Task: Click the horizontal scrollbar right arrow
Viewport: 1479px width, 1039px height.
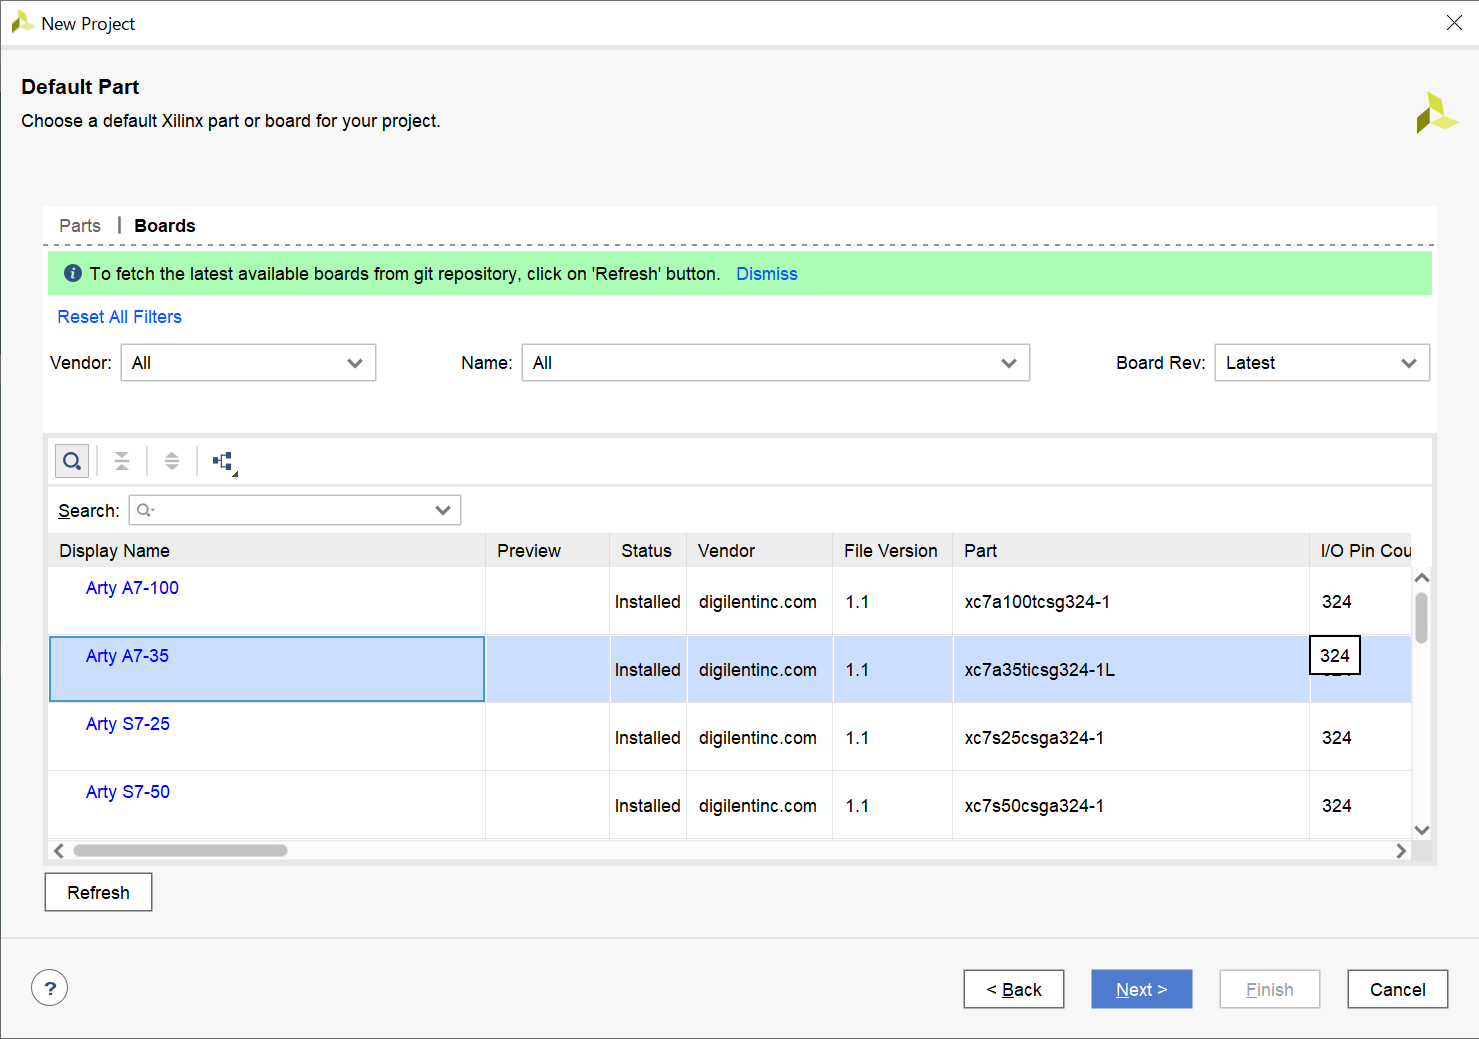Action: coord(1401,851)
